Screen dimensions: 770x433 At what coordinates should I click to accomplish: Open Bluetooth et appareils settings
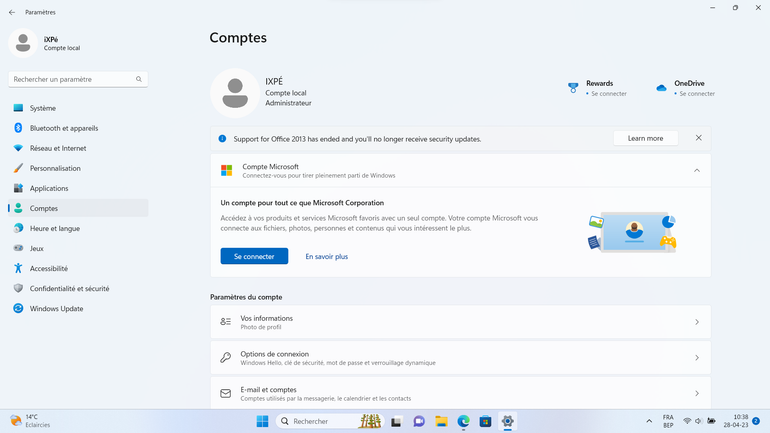[x=78, y=128]
